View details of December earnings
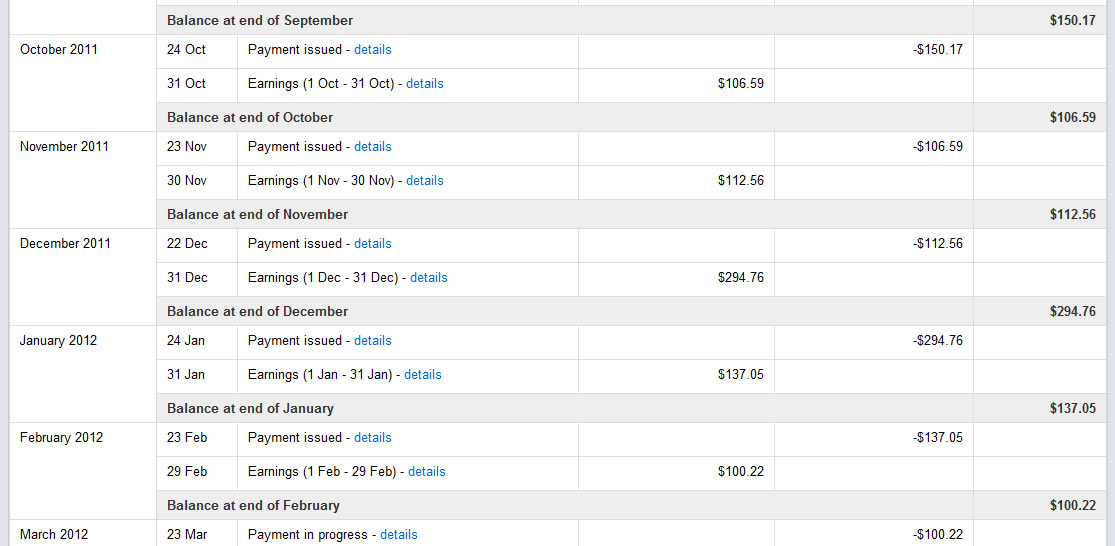The image size is (1115, 546). pyautogui.click(x=429, y=277)
